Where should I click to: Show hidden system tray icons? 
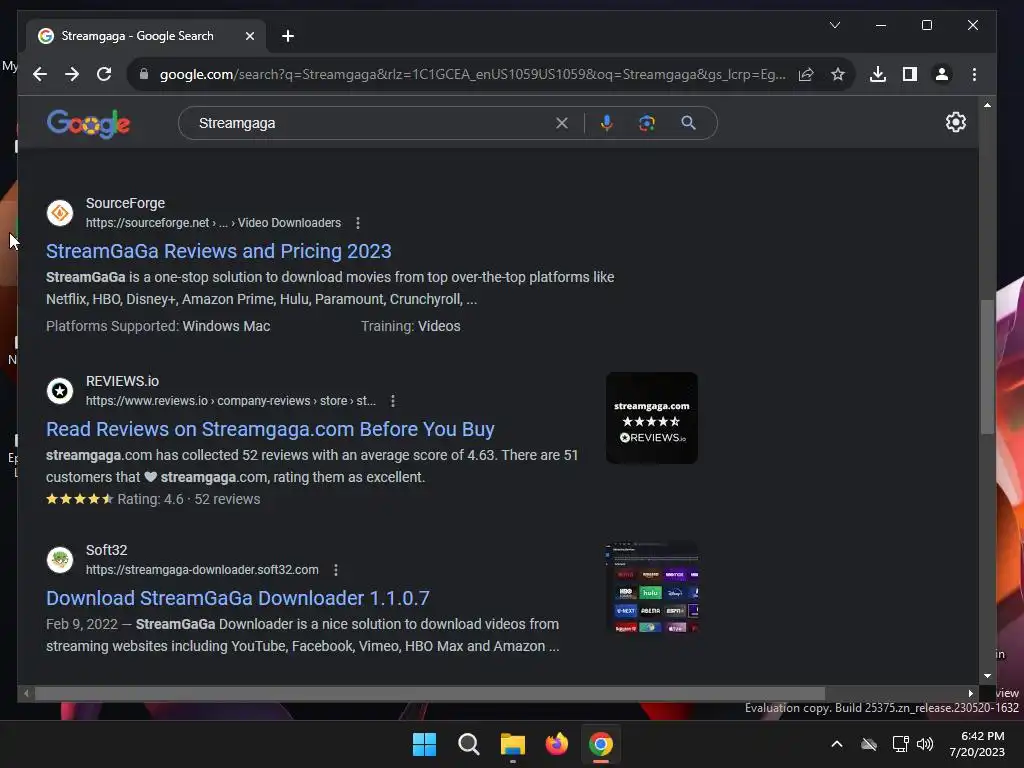[x=837, y=744]
